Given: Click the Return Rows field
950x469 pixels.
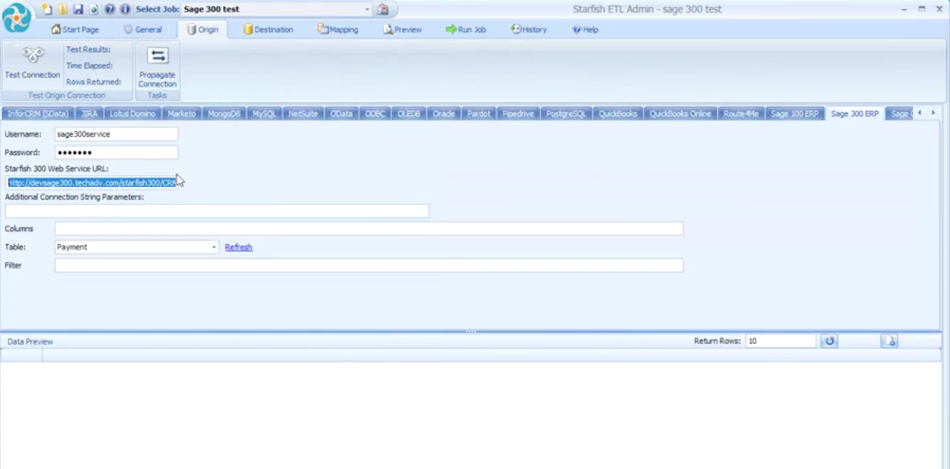Looking at the screenshot, I should 781,341.
